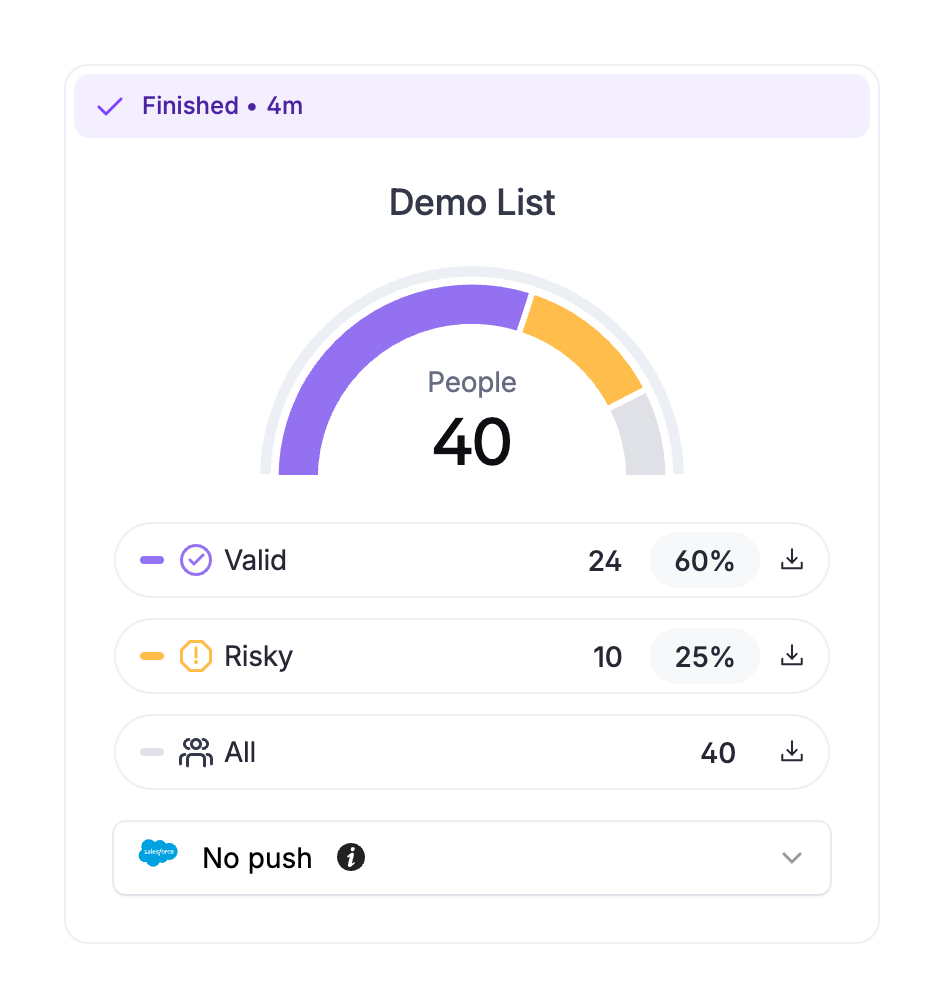This screenshot has width=944, height=1008.
Task: Toggle the purple dash marker on the Valid row
Action: (x=152, y=560)
